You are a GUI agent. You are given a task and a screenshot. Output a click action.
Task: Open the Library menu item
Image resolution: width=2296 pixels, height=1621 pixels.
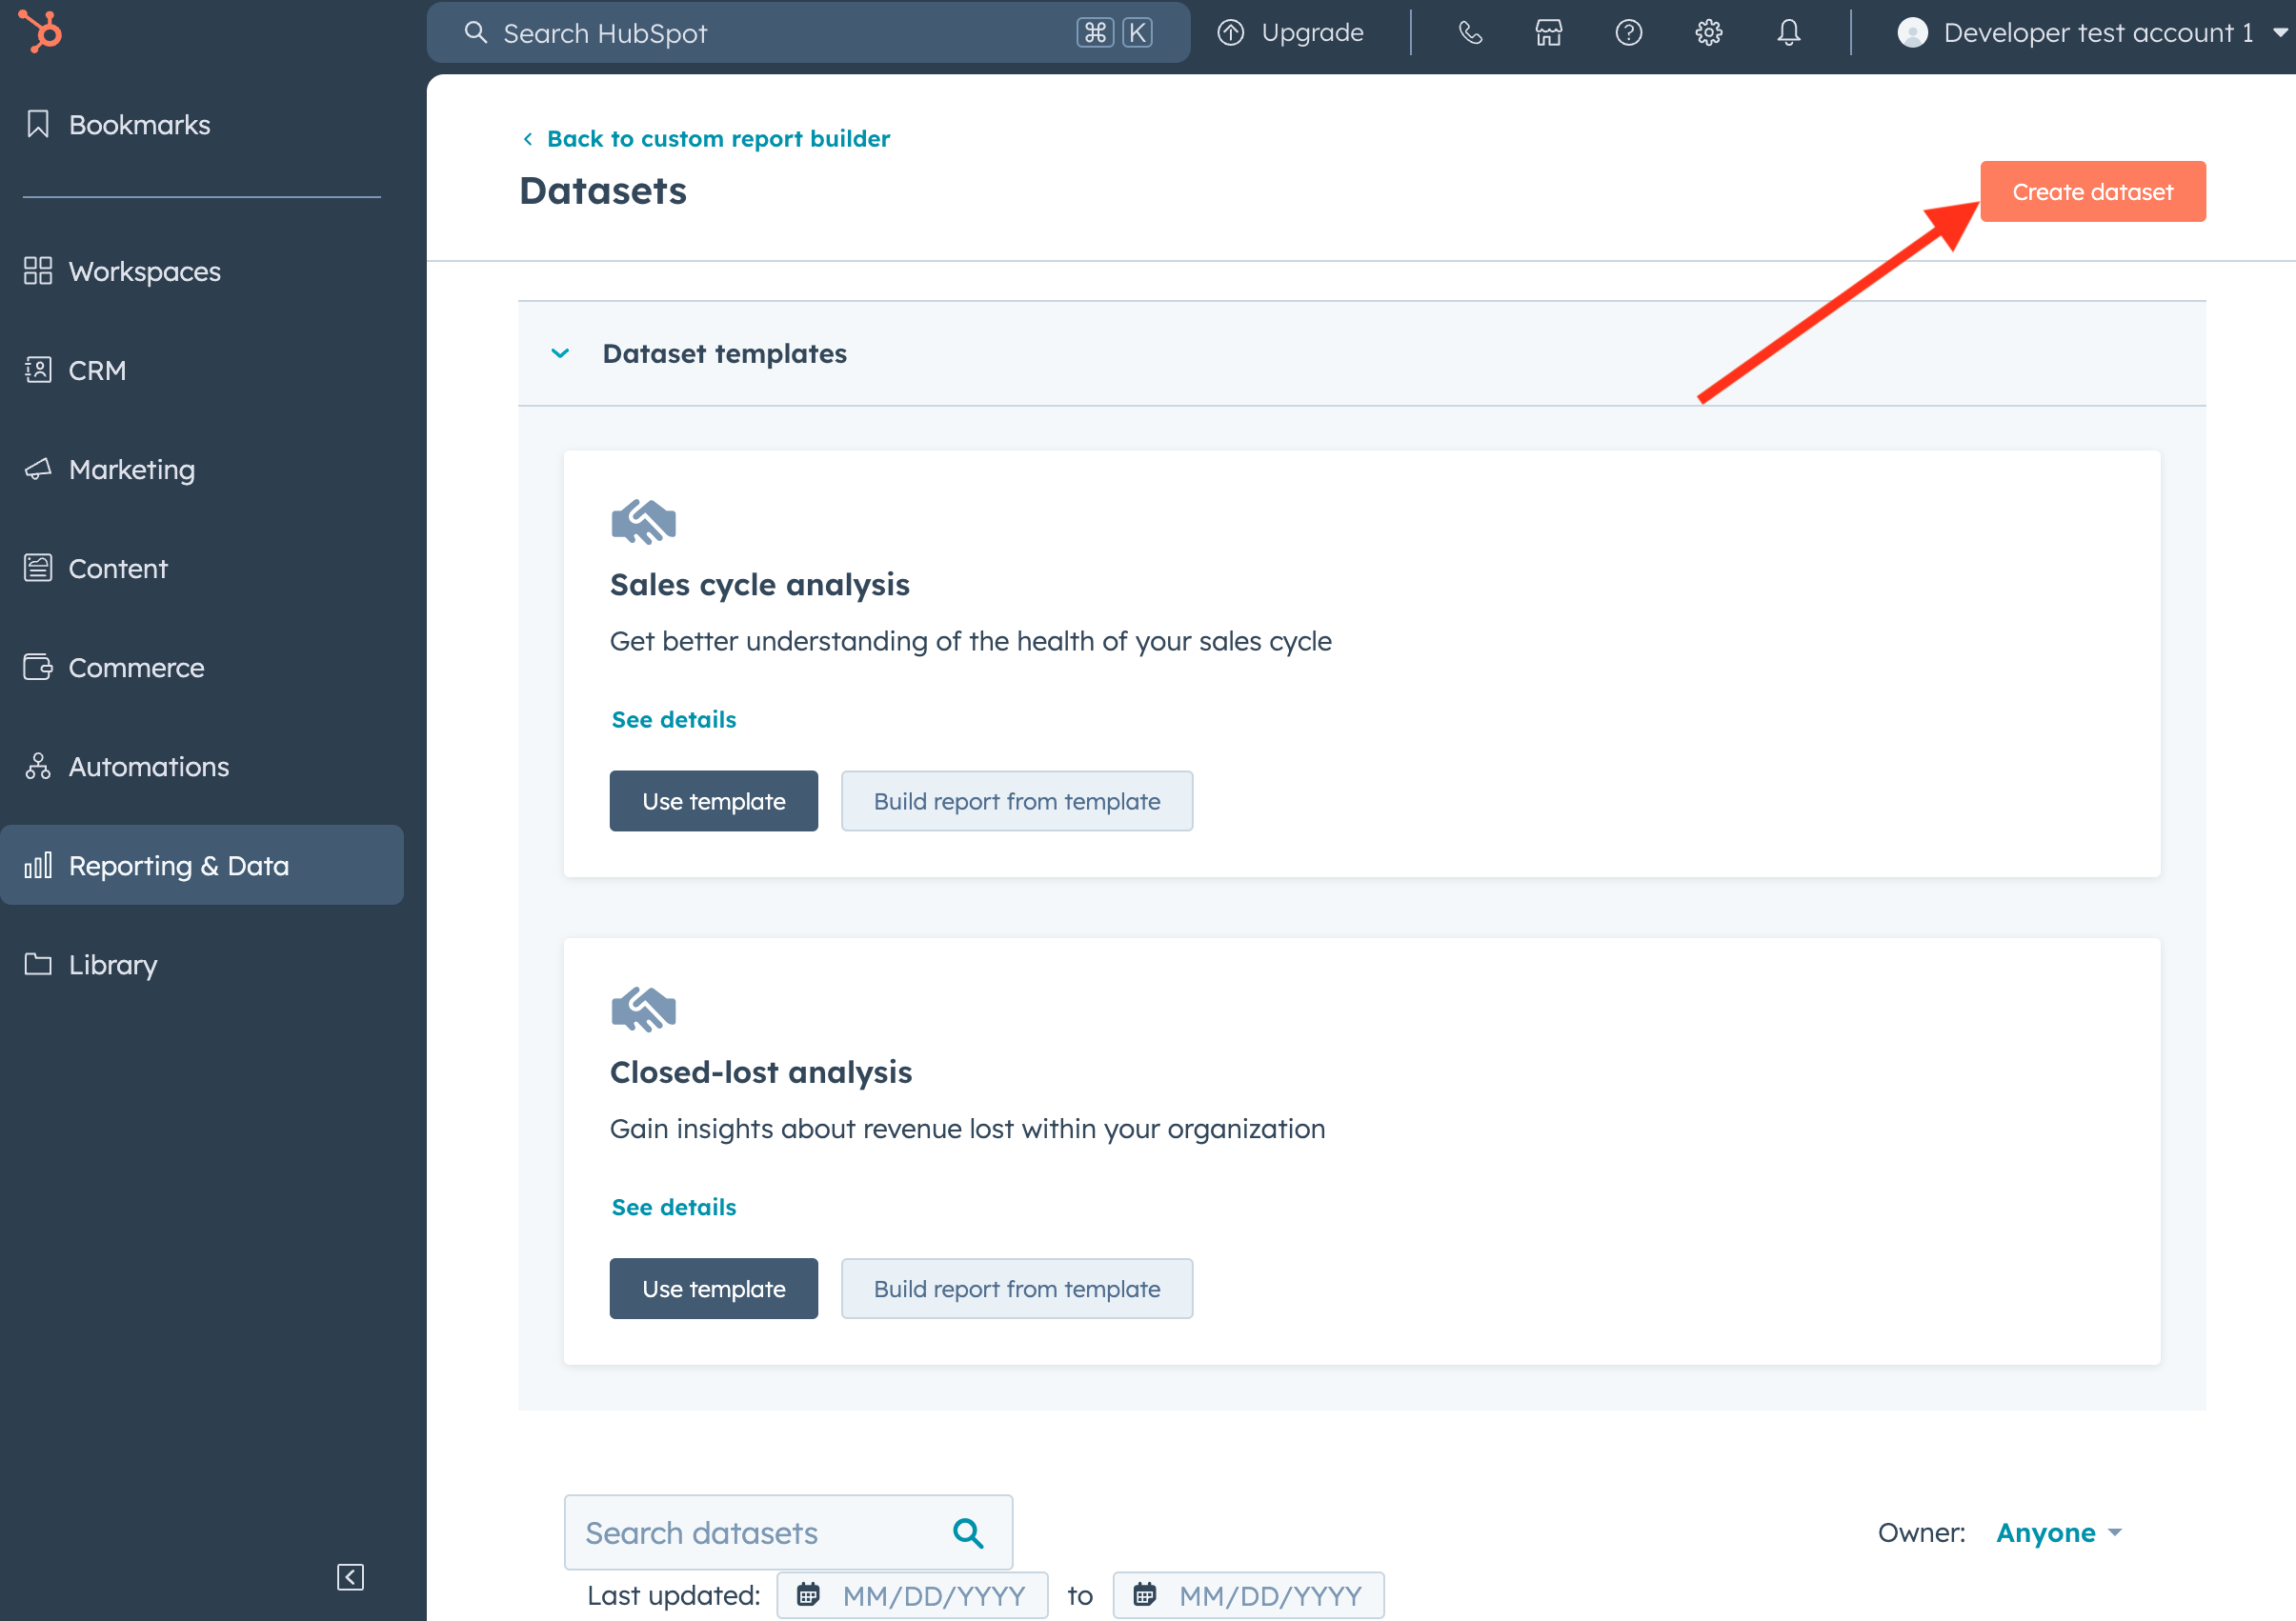tap(202, 964)
